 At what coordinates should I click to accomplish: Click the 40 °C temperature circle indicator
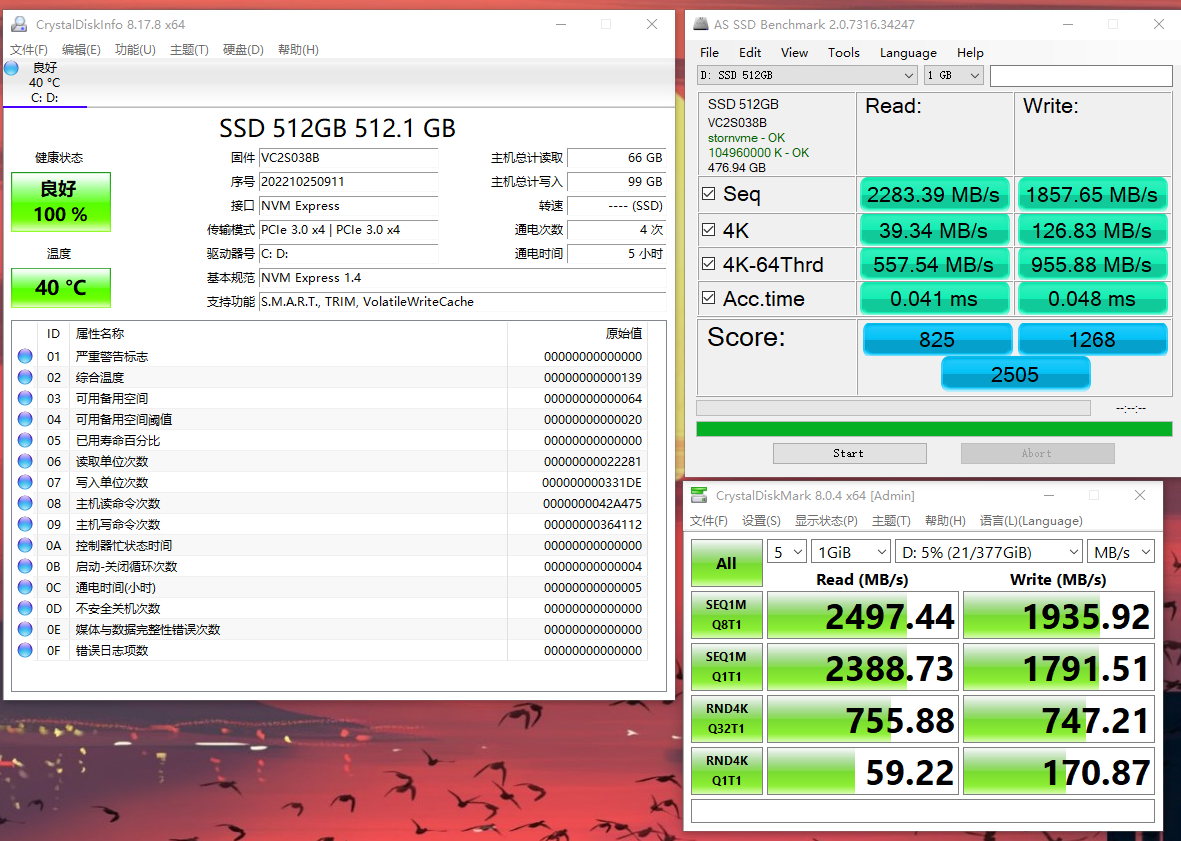(x=11, y=68)
